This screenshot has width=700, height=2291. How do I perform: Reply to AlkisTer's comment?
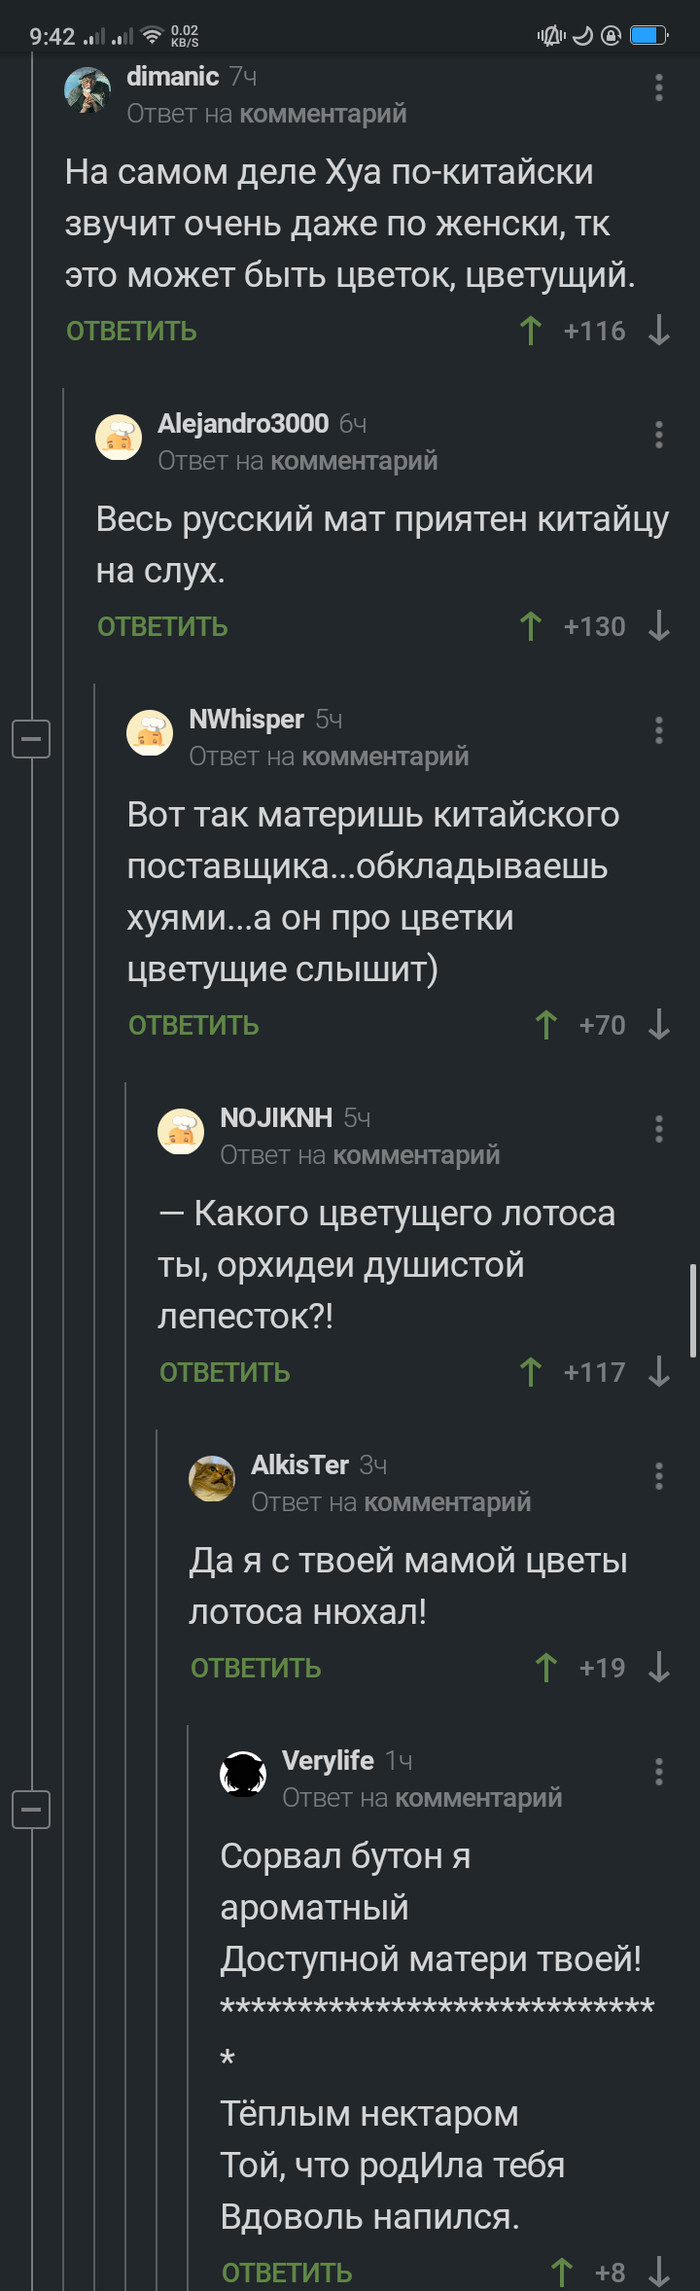[x=255, y=1667]
